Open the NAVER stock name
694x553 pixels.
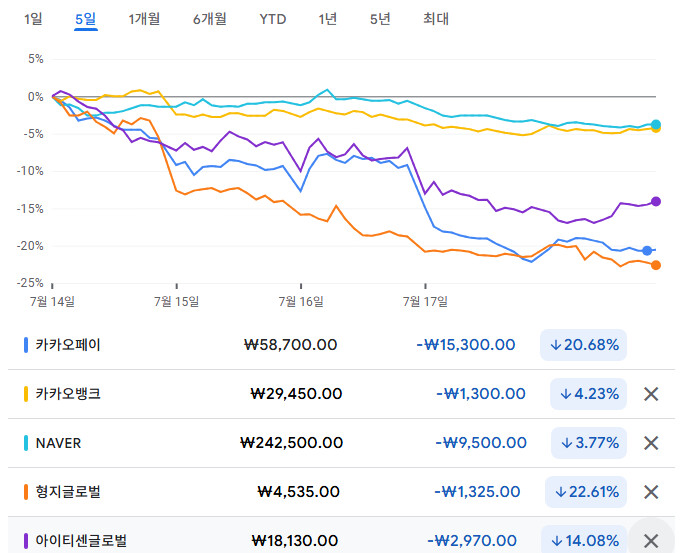(x=58, y=443)
